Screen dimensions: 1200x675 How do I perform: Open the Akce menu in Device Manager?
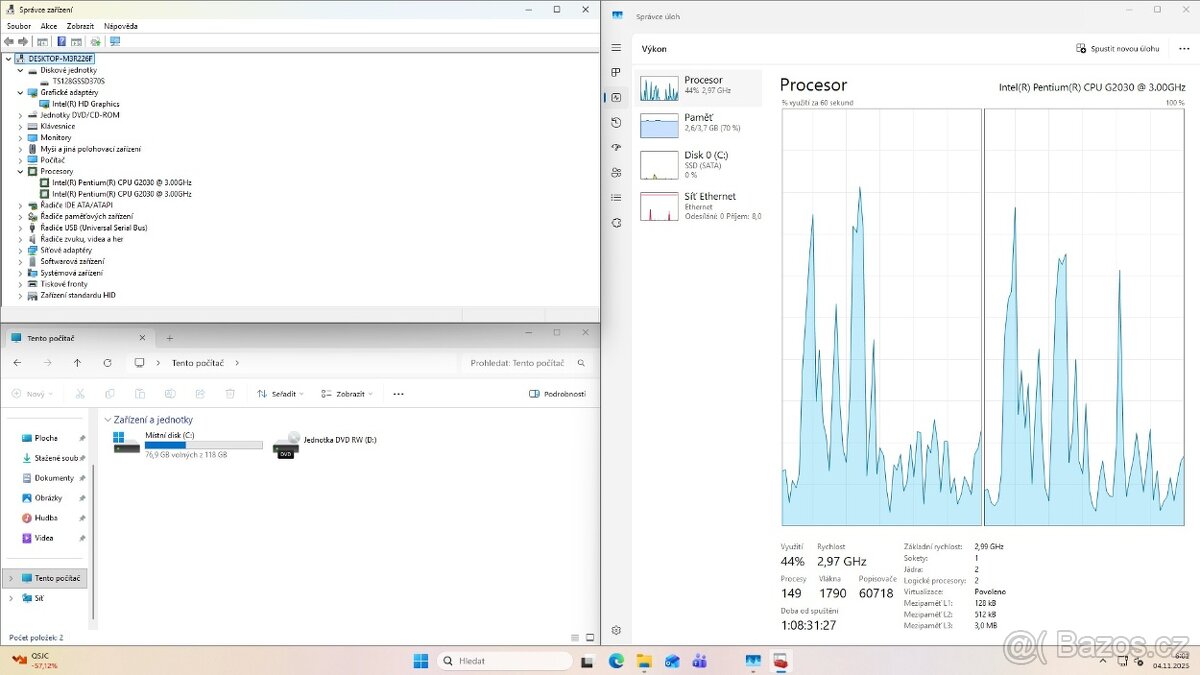[x=48, y=26]
